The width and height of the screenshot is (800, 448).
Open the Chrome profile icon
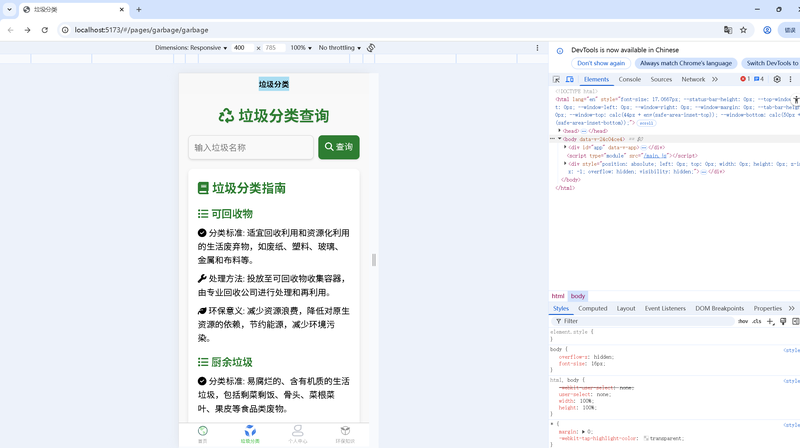tap(767, 30)
